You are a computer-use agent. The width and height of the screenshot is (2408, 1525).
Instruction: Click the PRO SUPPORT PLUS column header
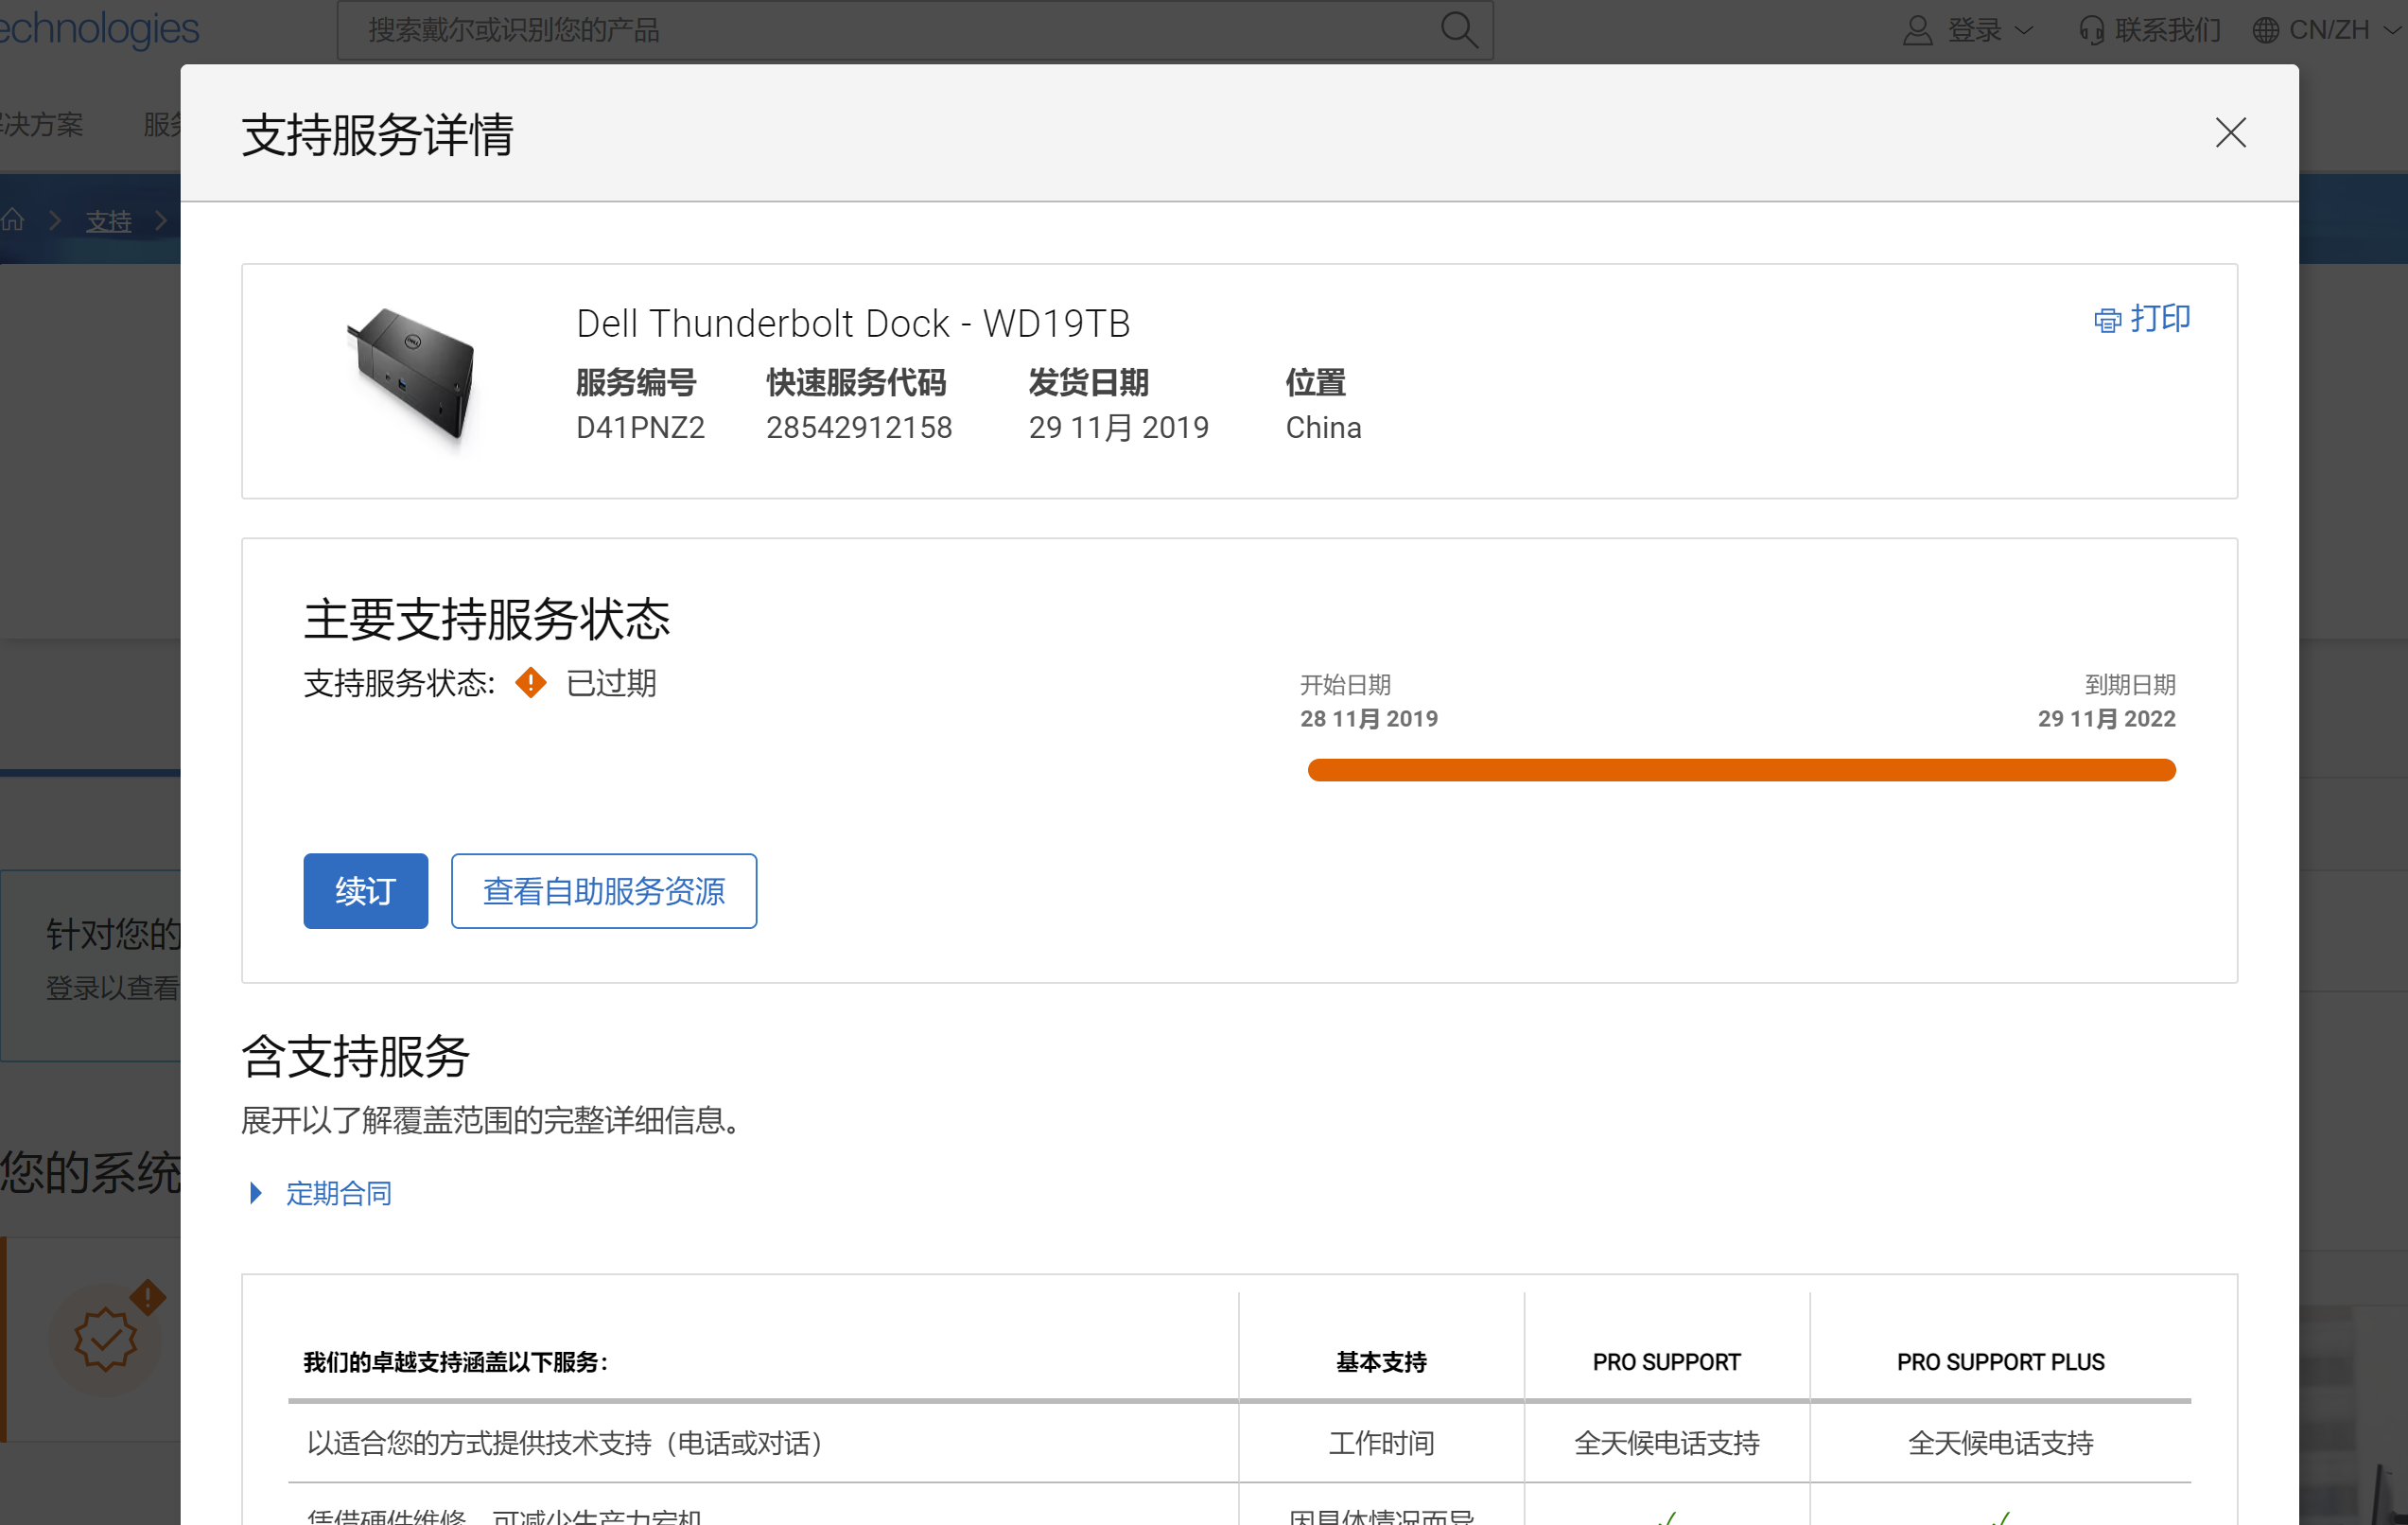point(2000,1361)
